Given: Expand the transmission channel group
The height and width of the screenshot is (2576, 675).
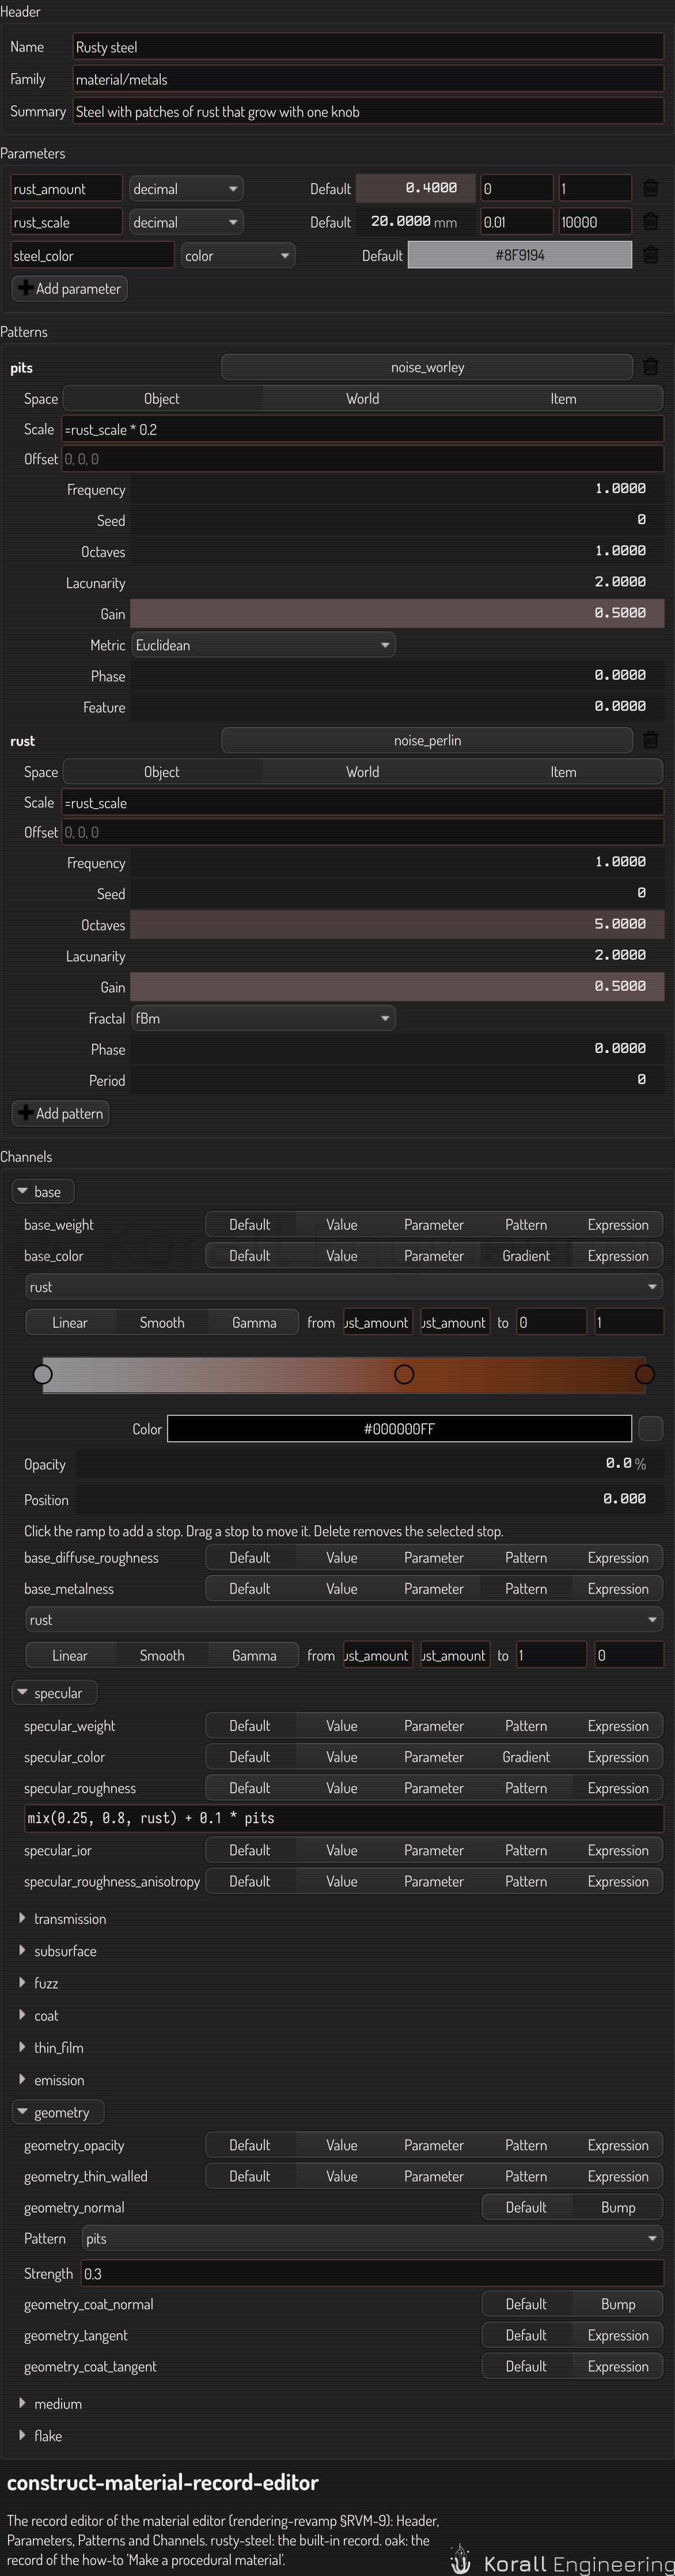Looking at the screenshot, I should click(62, 1919).
